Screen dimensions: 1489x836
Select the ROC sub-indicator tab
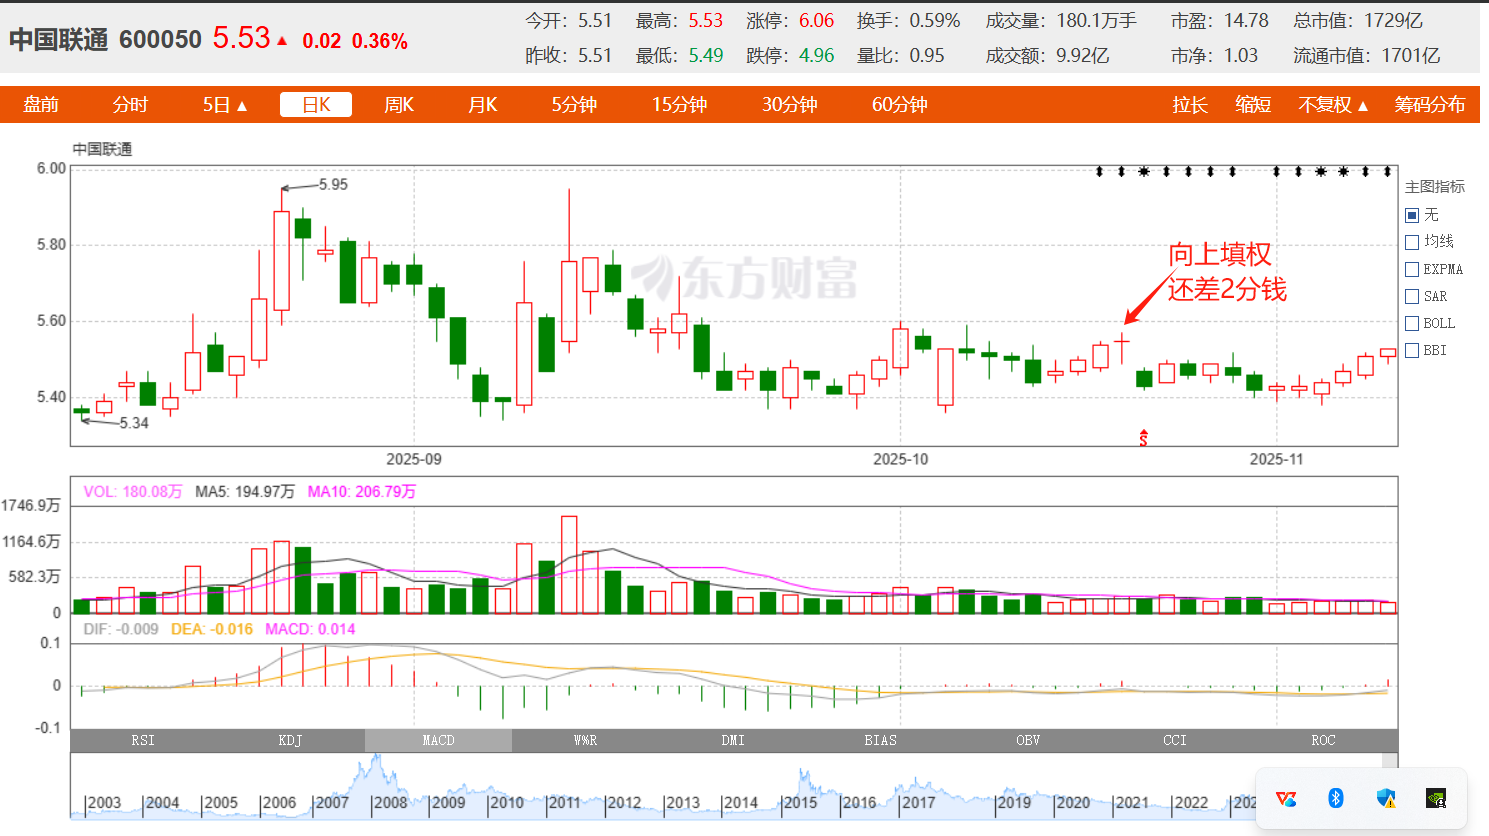click(1323, 740)
